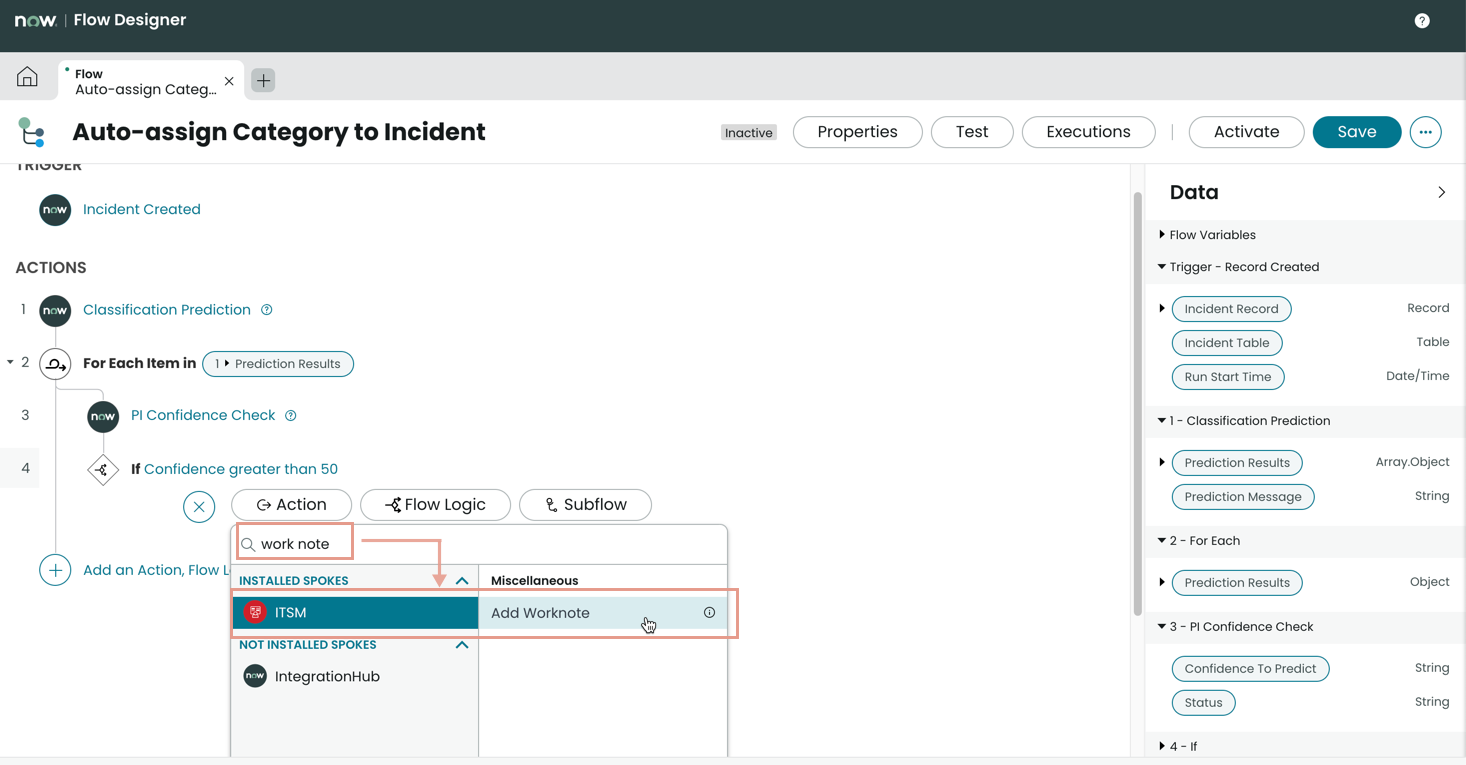Open help for PI Confidence Check
The image size is (1466, 765).
(291, 416)
